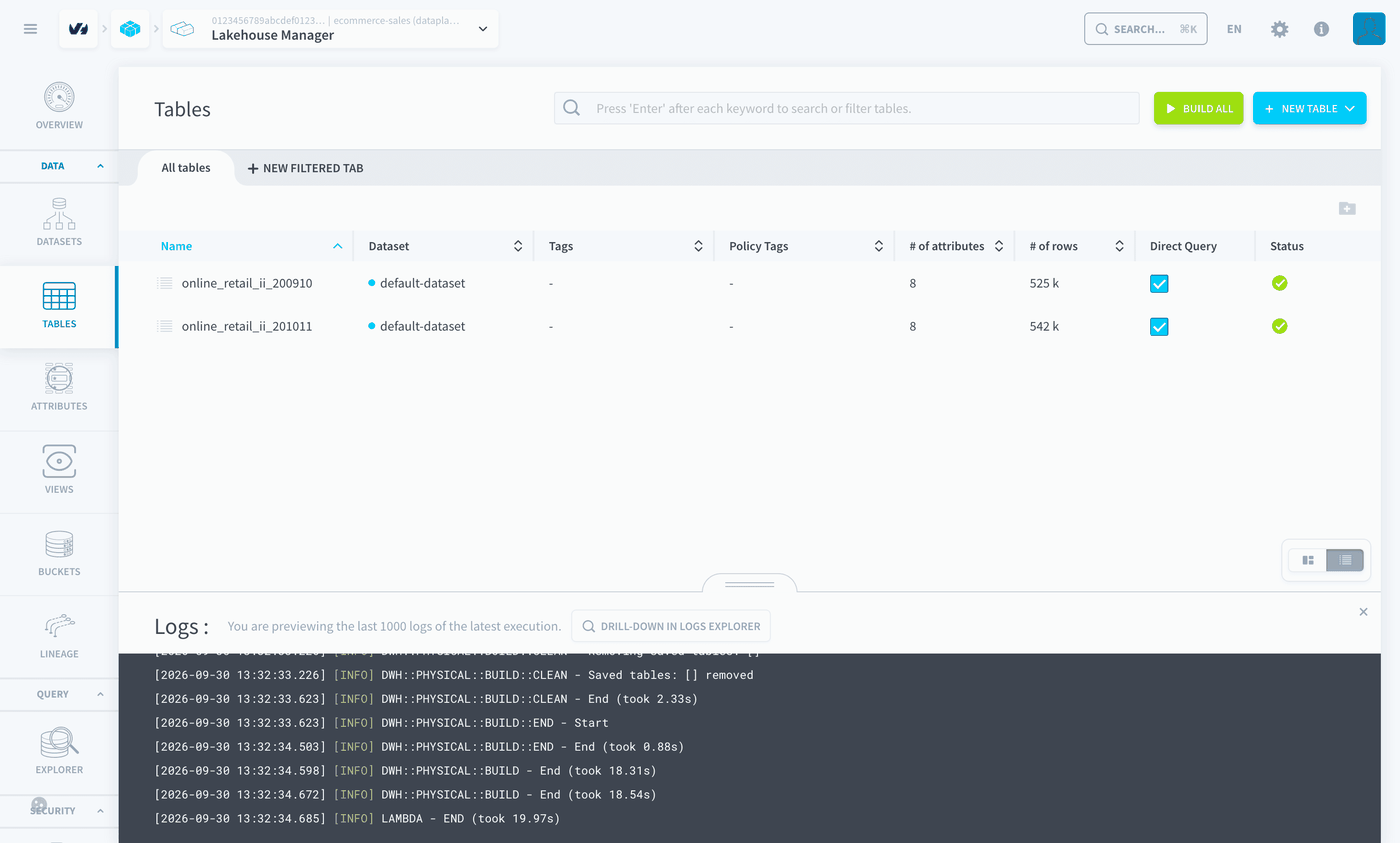The width and height of the screenshot is (1400, 843).
Task: Expand the New Table dropdown arrow
Action: point(1350,108)
